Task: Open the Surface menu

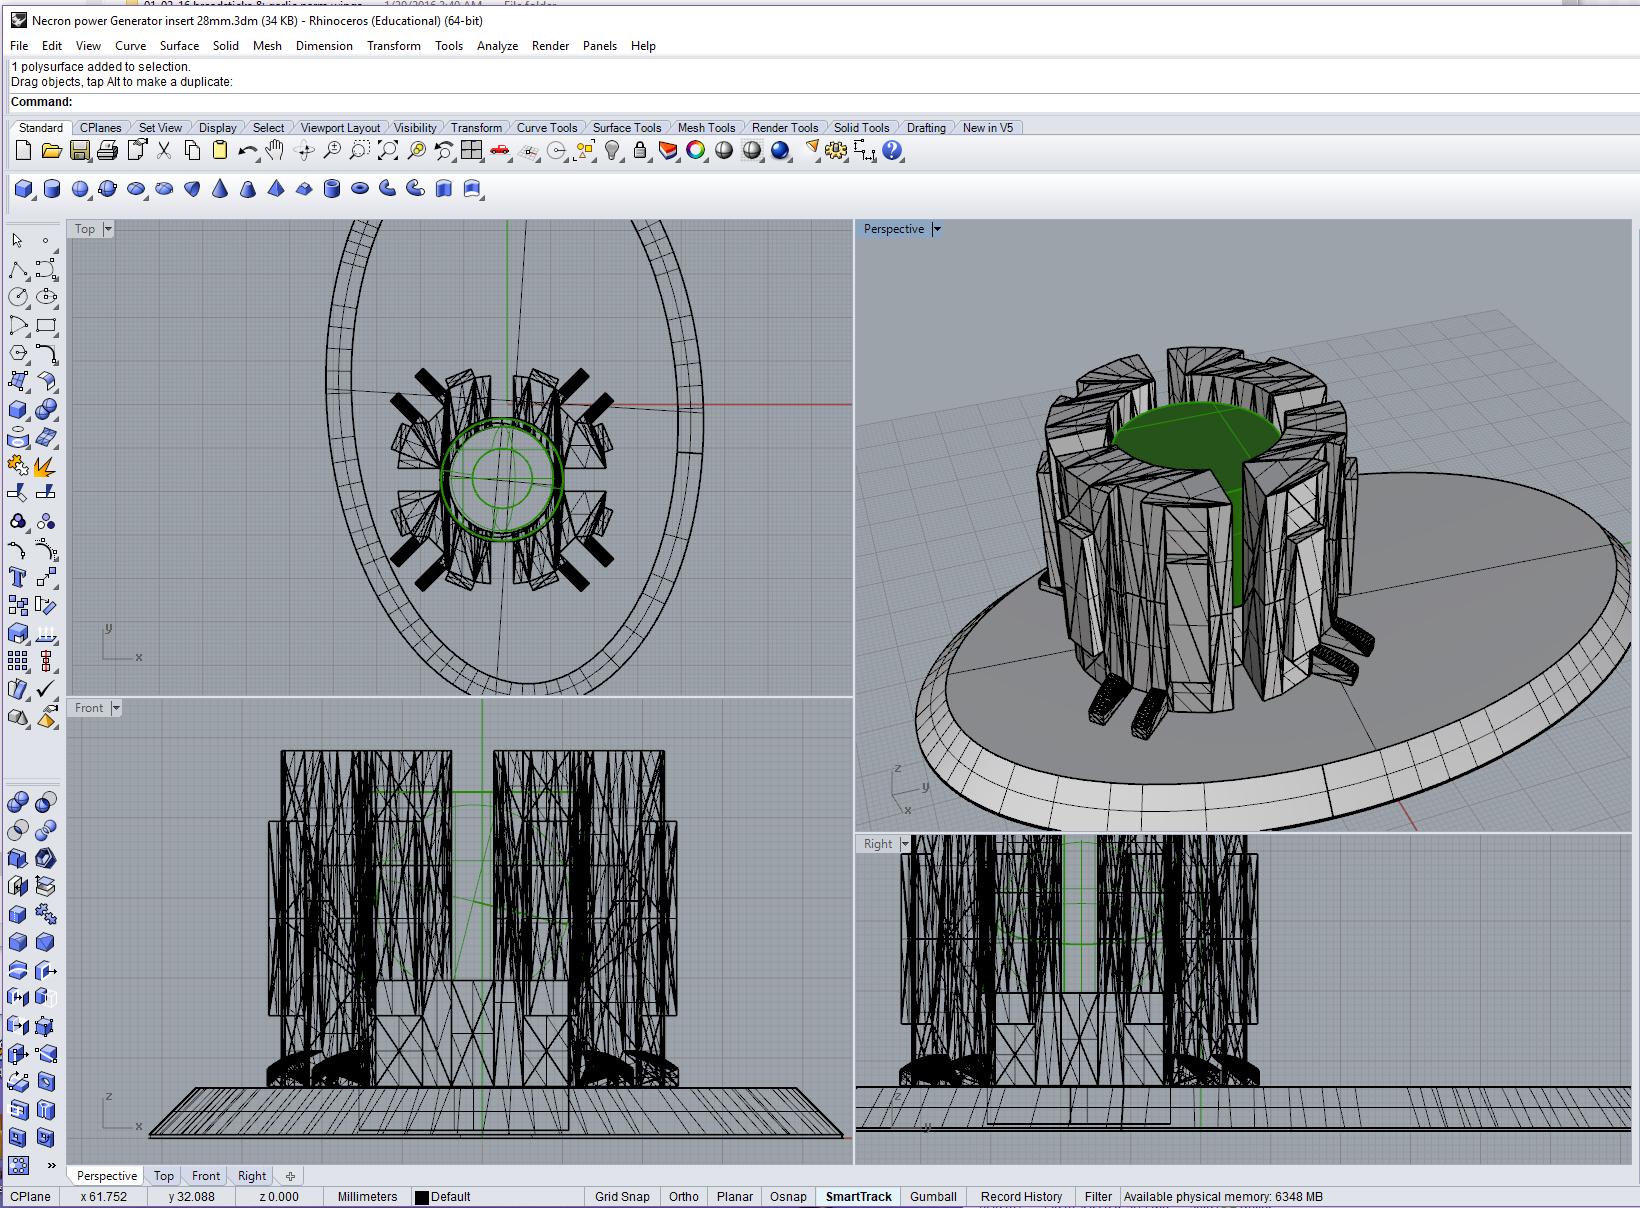Action: click(x=179, y=46)
